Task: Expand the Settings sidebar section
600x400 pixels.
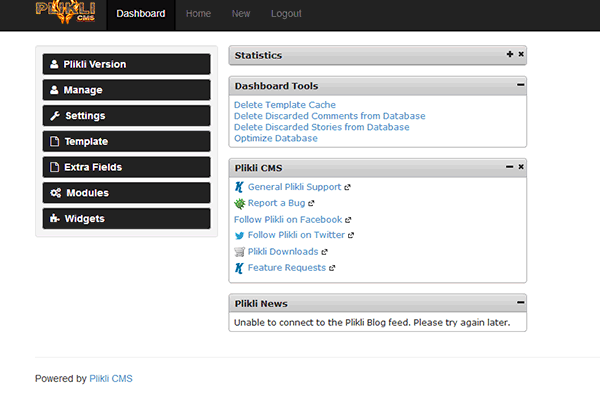Action: coord(126,115)
